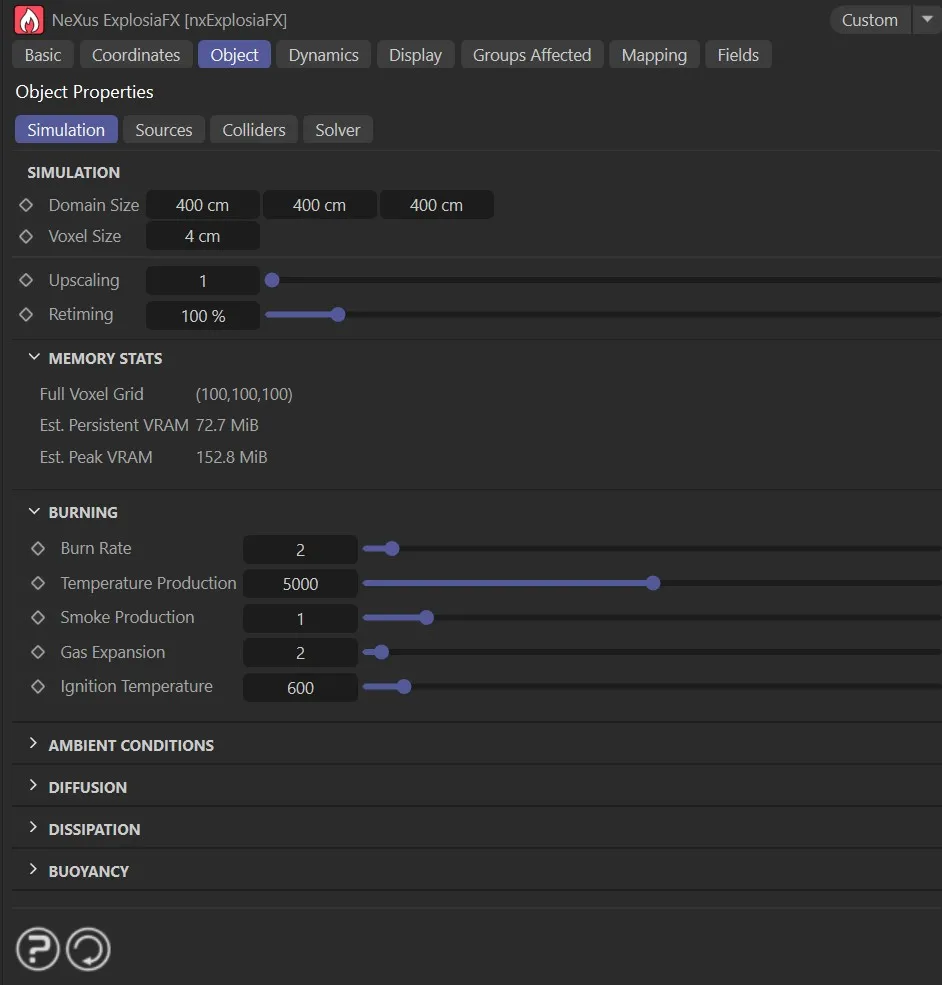Screen dimensions: 942x985
Task: Click the Voxel Size input field
Action: [202, 236]
